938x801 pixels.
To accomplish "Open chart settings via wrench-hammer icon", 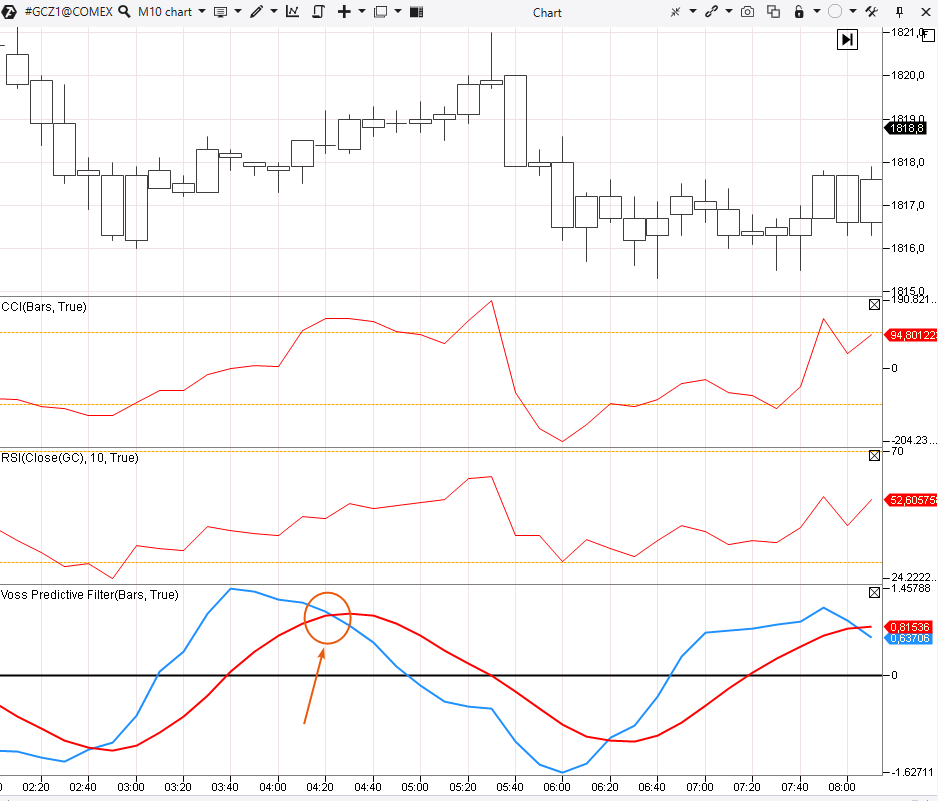I will (871, 12).
